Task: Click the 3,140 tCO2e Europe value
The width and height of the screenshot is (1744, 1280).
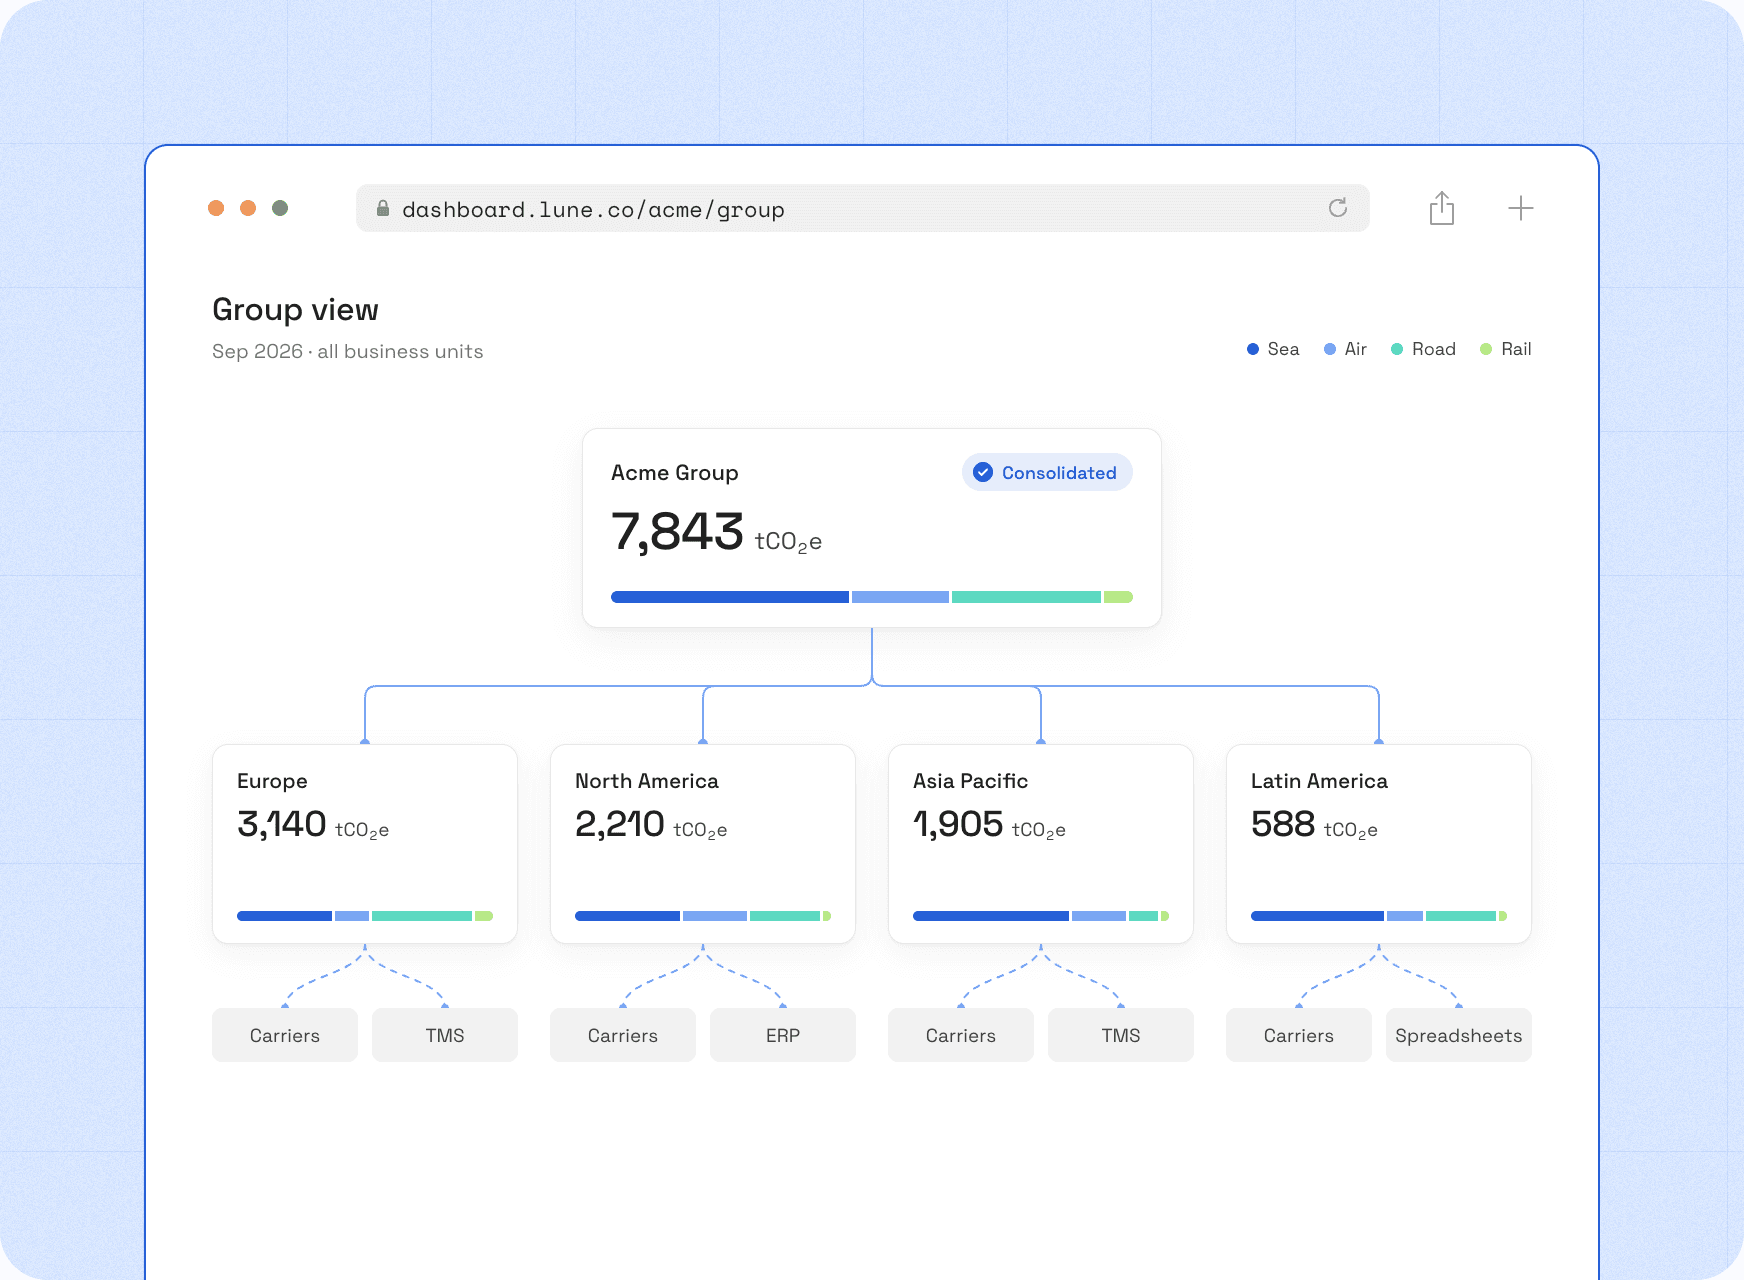Action: coord(313,825)
